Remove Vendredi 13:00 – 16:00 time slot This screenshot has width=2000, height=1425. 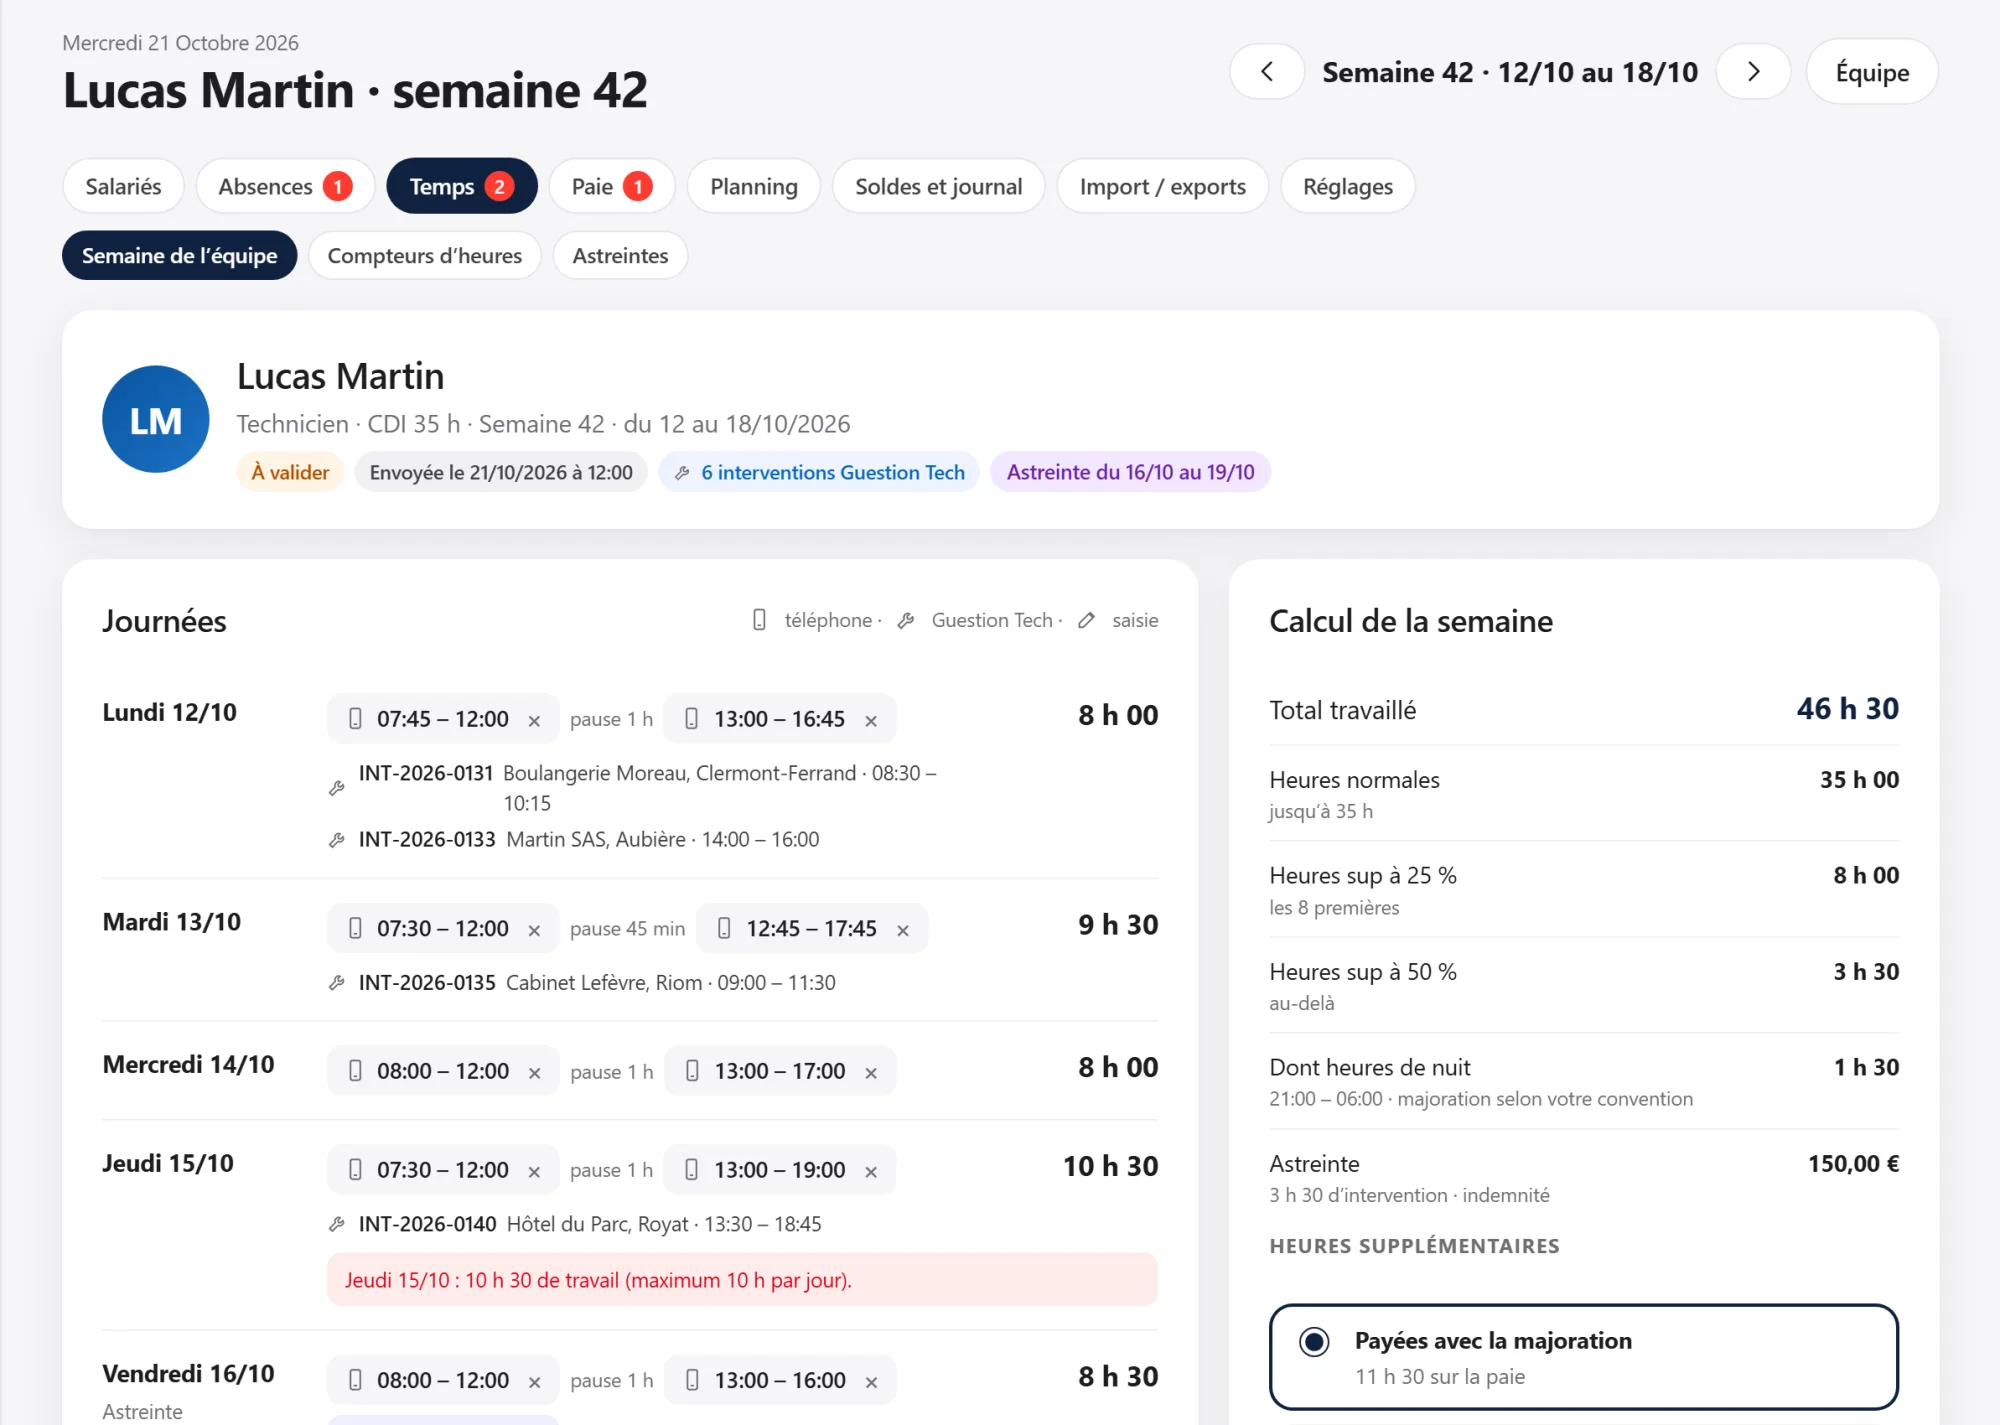tap(871, 1381)
